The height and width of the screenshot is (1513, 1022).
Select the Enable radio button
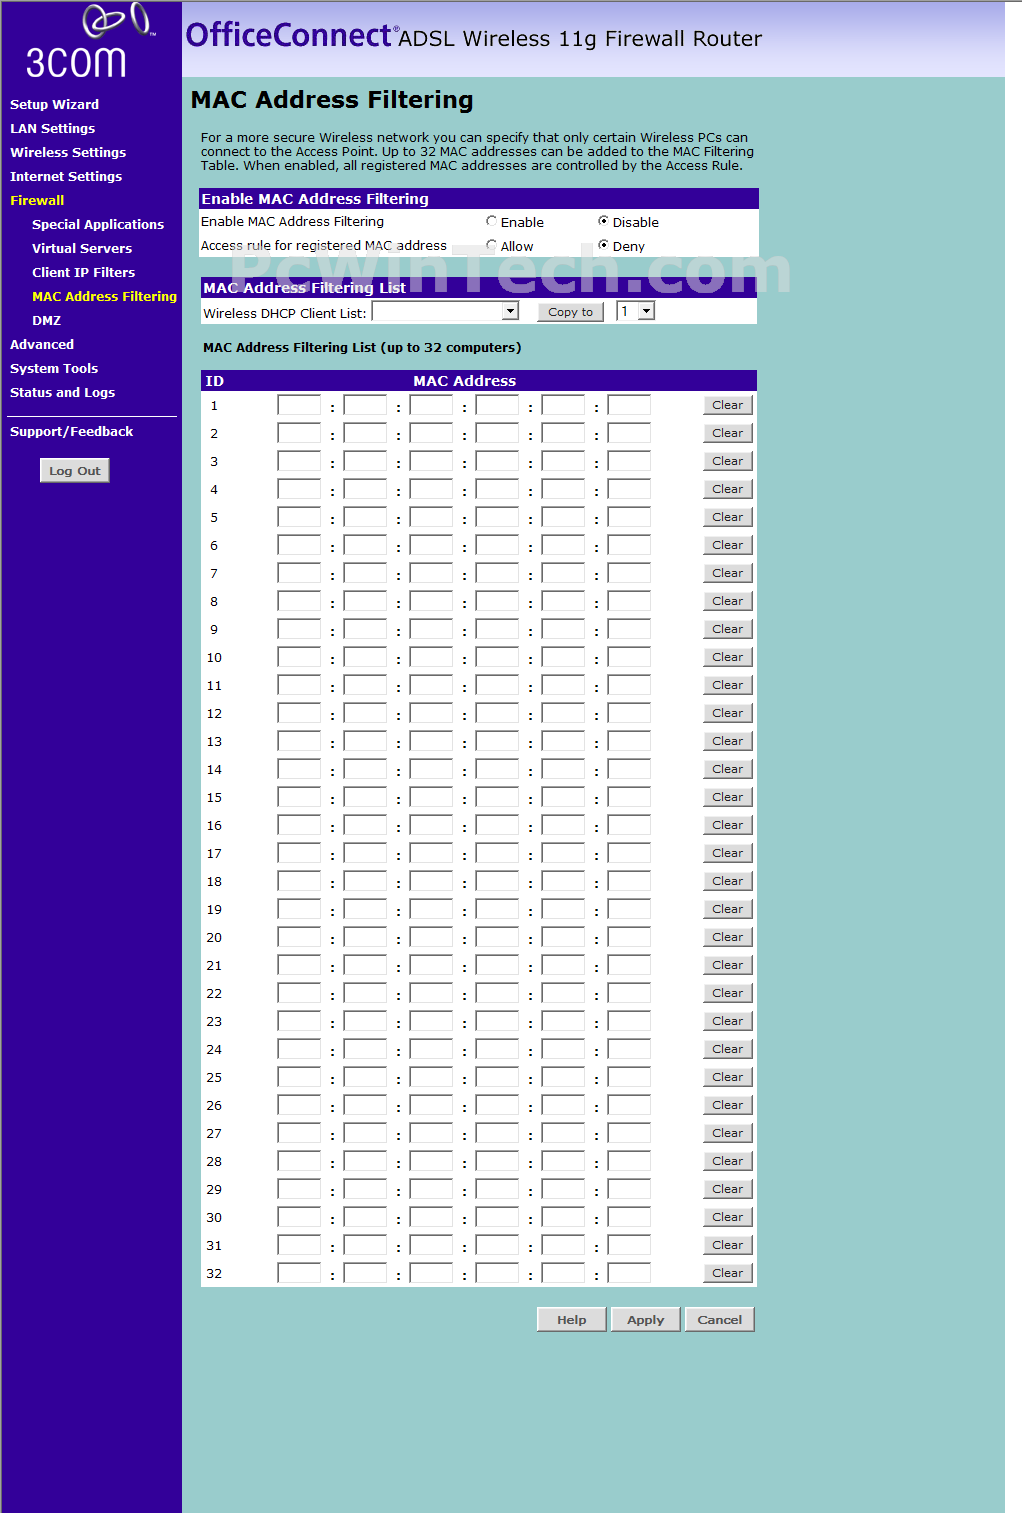[x=491, y=221]
